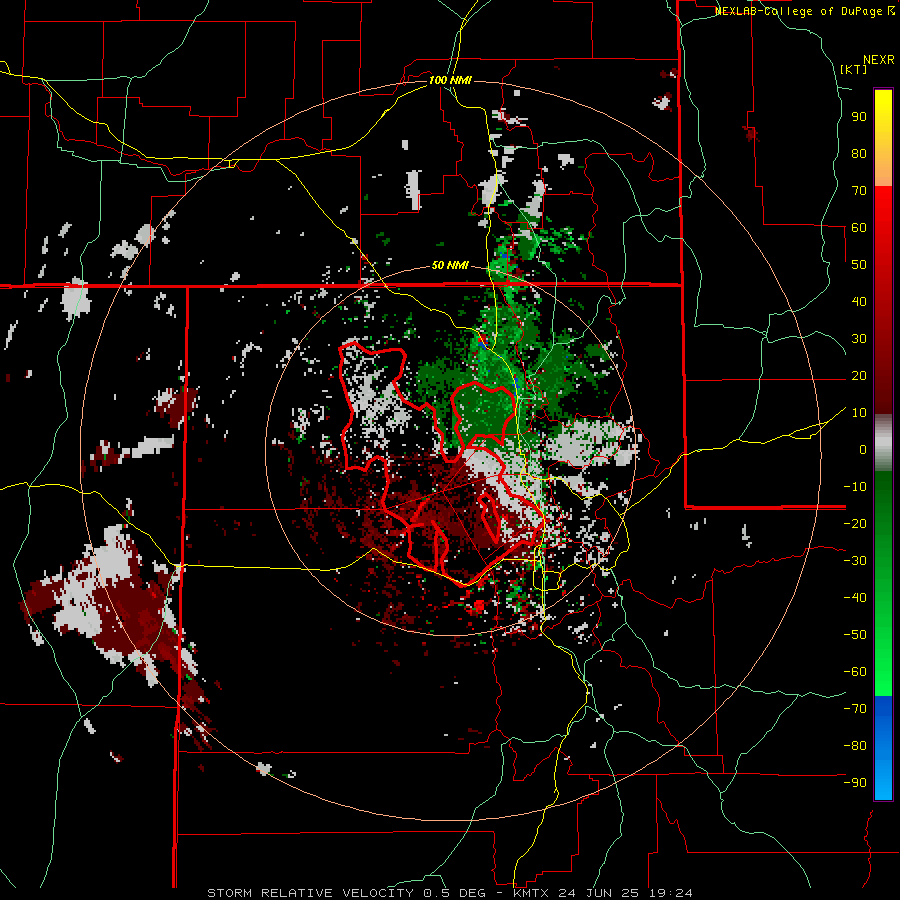Click the 10 value on the velocity scale
The width and height of the screenshot is (900, 900).
coord(859,413)
